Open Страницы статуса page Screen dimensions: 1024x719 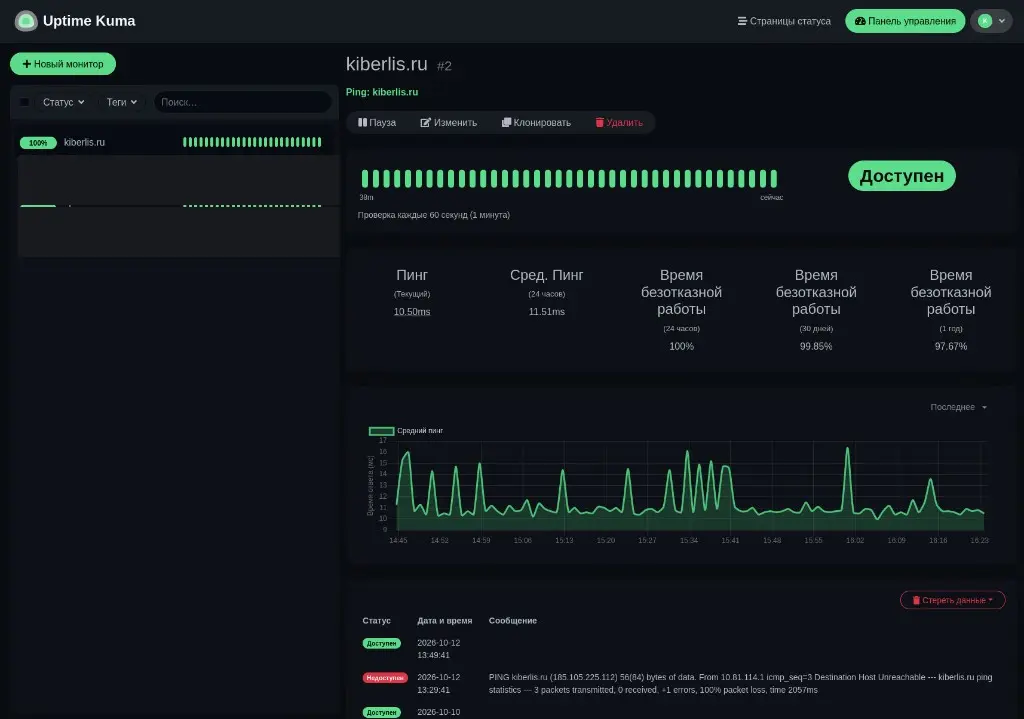[784, 21]
